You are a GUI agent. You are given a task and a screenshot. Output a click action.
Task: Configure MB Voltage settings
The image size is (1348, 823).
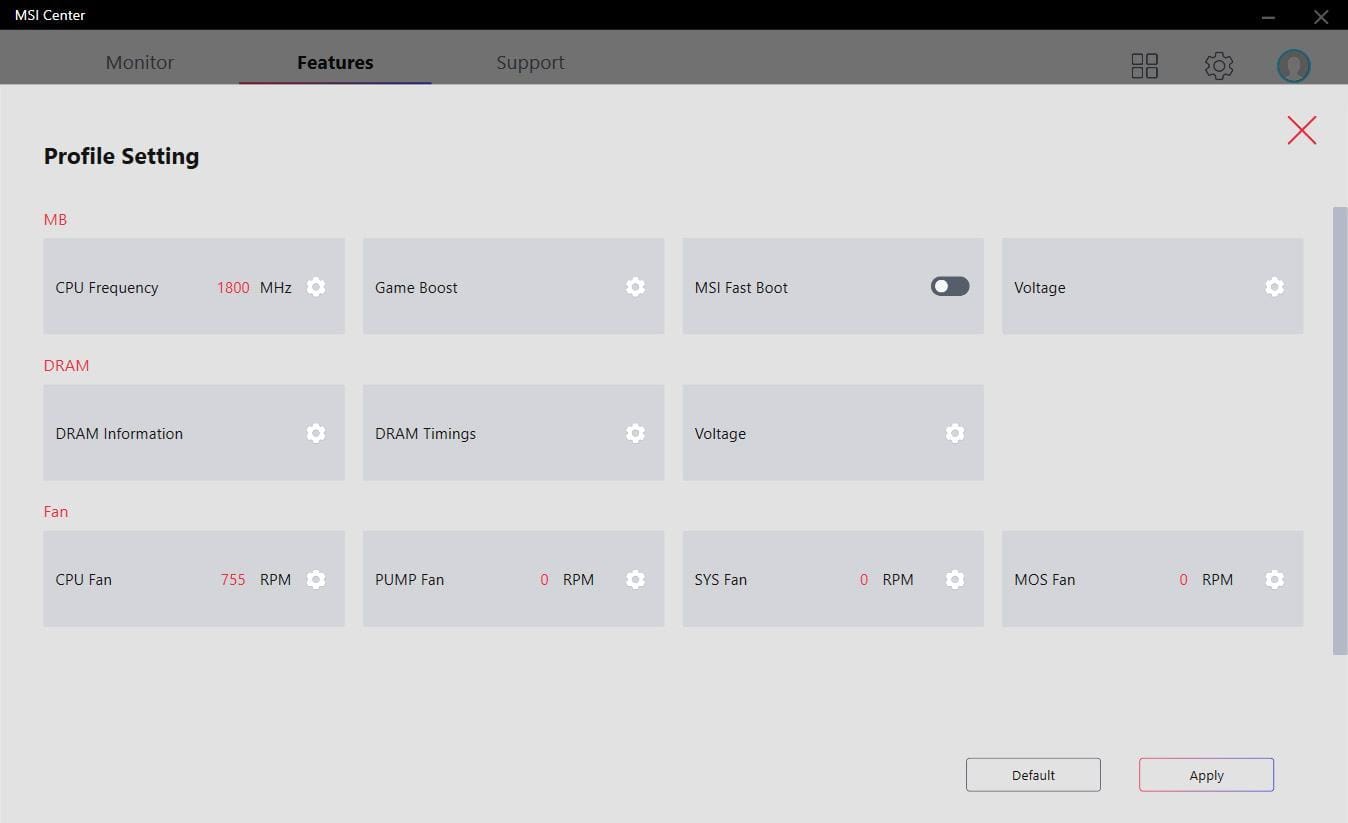(1274, 287)
